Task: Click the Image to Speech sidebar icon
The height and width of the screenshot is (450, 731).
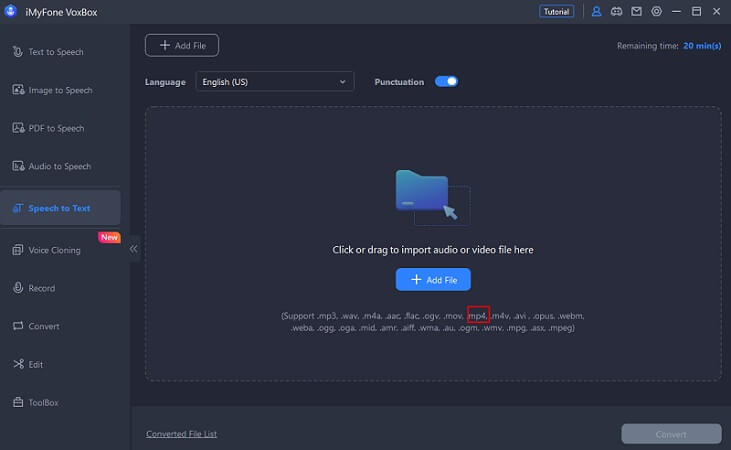Action: click(x=18, y=90)
